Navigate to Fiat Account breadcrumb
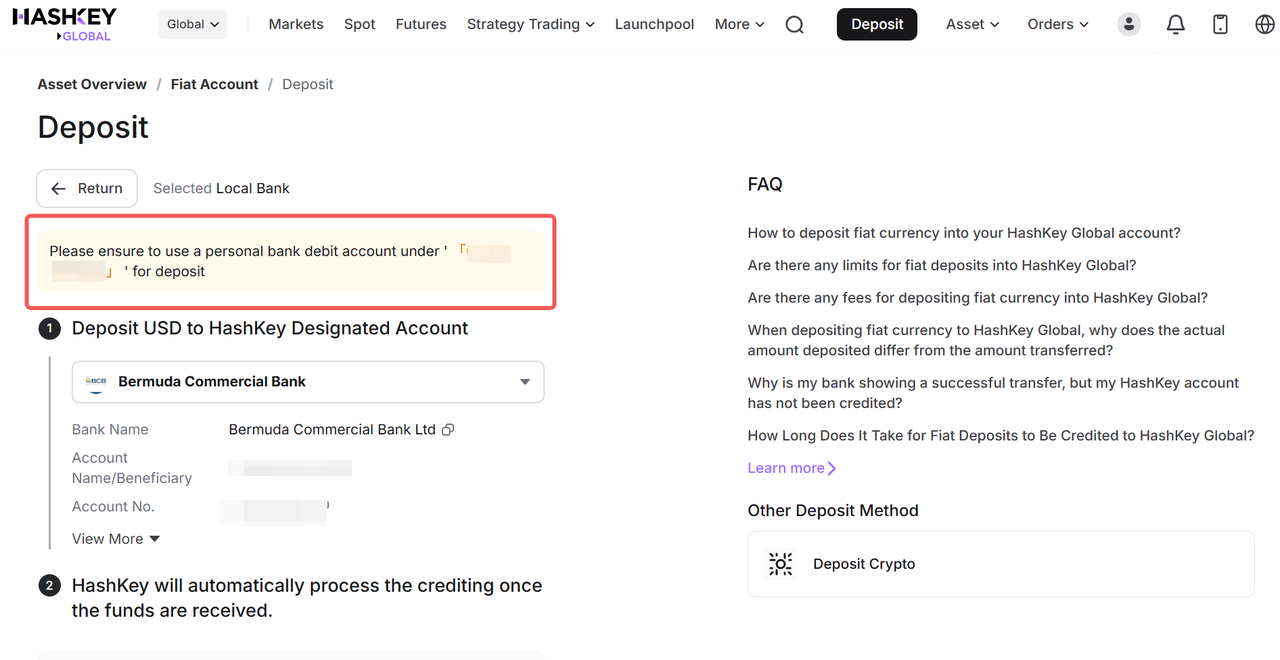The height and width of the screenshot is (660, 1280). tap(214, 84)
